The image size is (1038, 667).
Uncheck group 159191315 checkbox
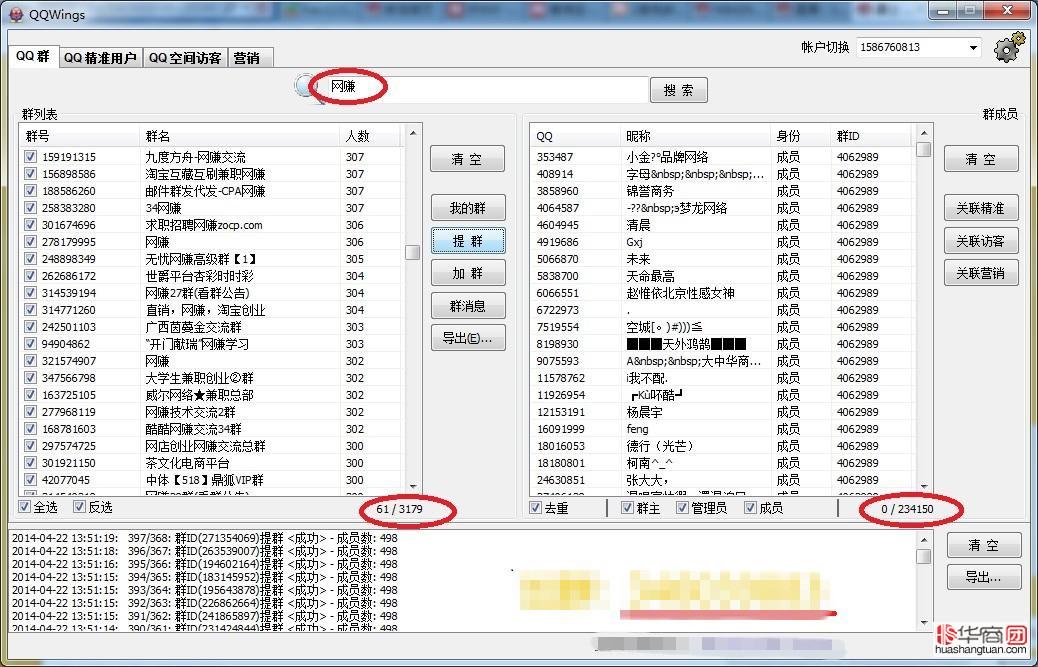coord(30,157)
